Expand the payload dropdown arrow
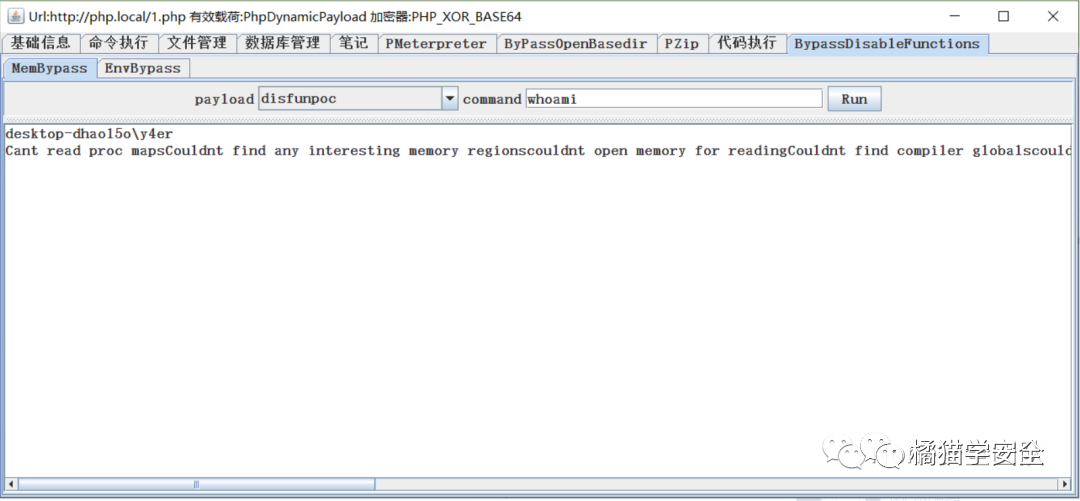Screen dimensions: 1080x501 click(x=449, y=99)
